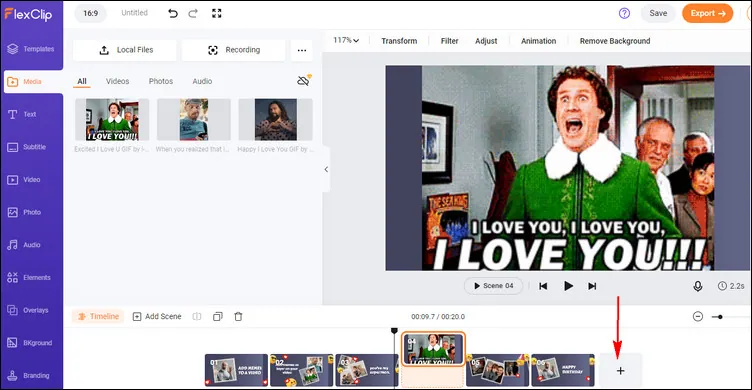
Task: Open the scene duration 2.2s clock
Action: (x=731, y=286)
